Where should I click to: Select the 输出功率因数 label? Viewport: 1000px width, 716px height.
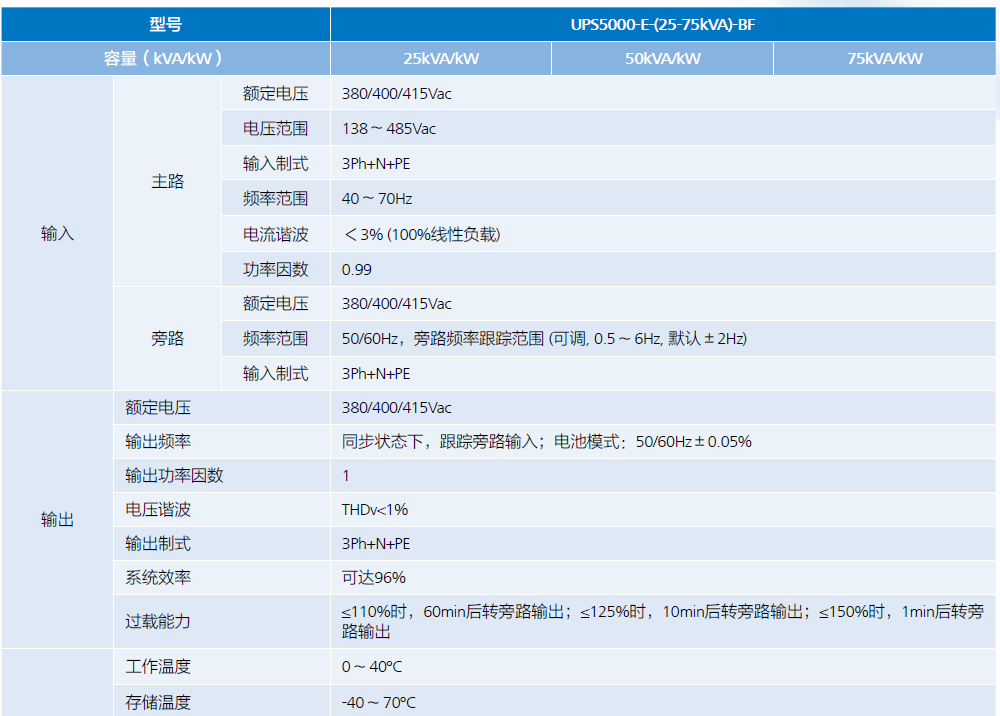click(174, 475)
